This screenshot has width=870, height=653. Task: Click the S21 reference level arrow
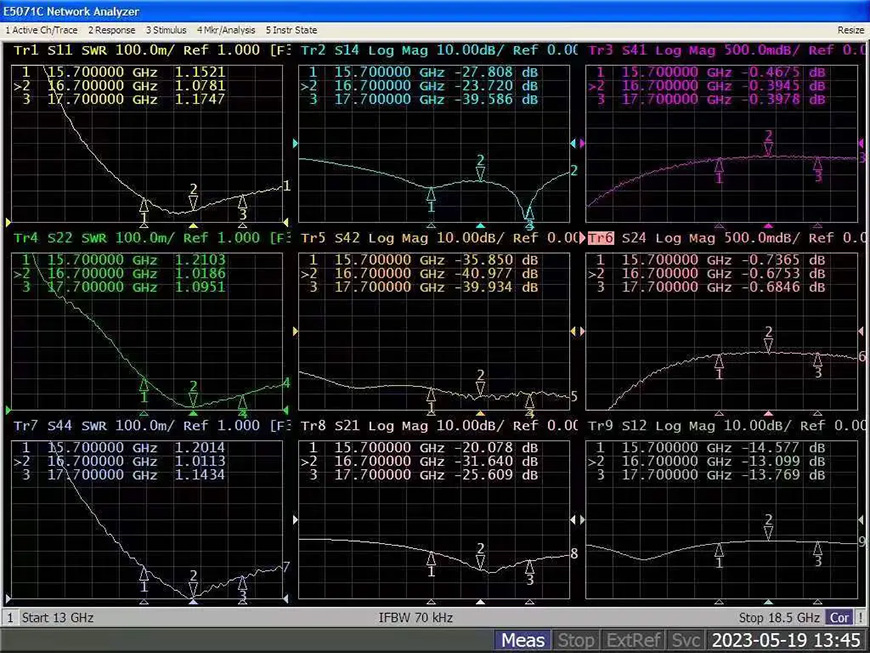[295, 520]
